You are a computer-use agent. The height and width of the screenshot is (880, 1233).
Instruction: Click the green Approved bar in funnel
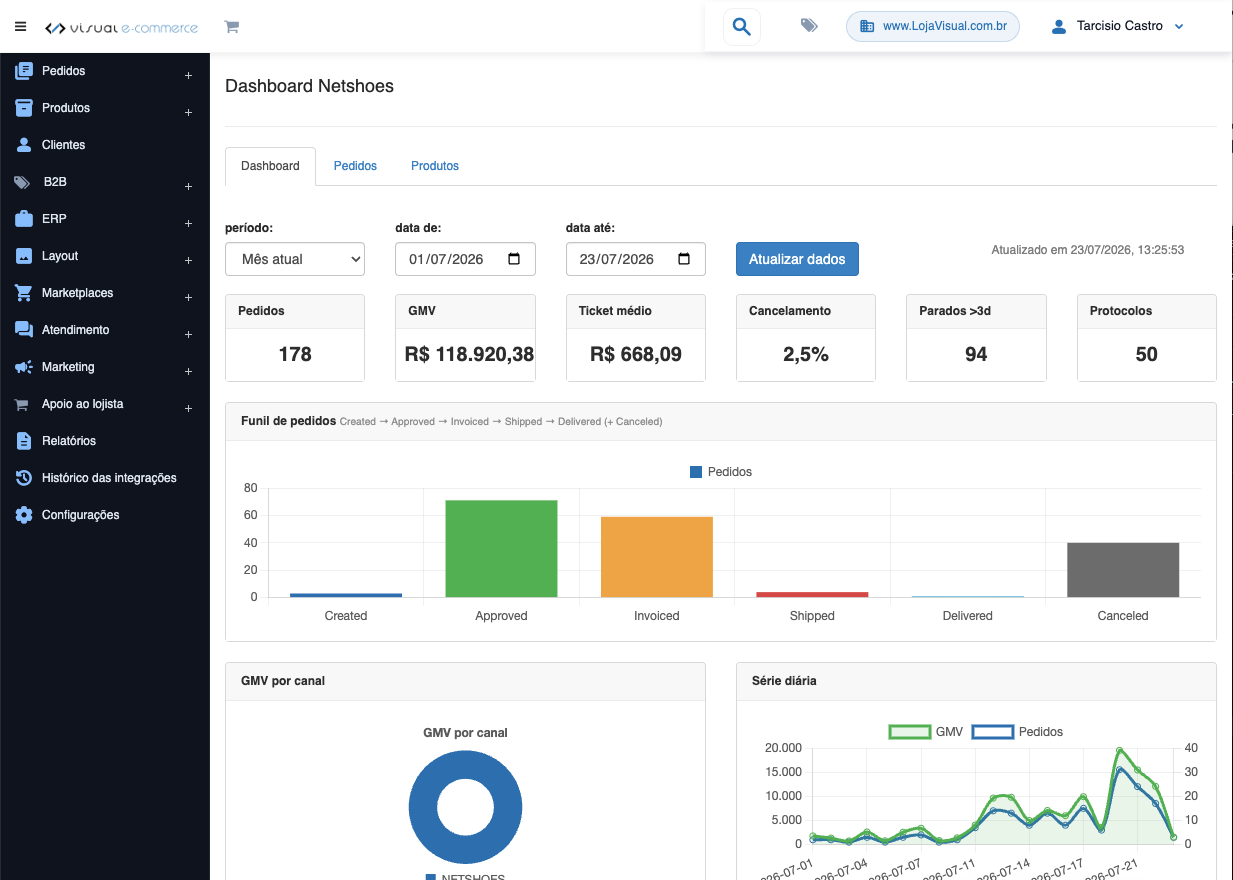501,548
